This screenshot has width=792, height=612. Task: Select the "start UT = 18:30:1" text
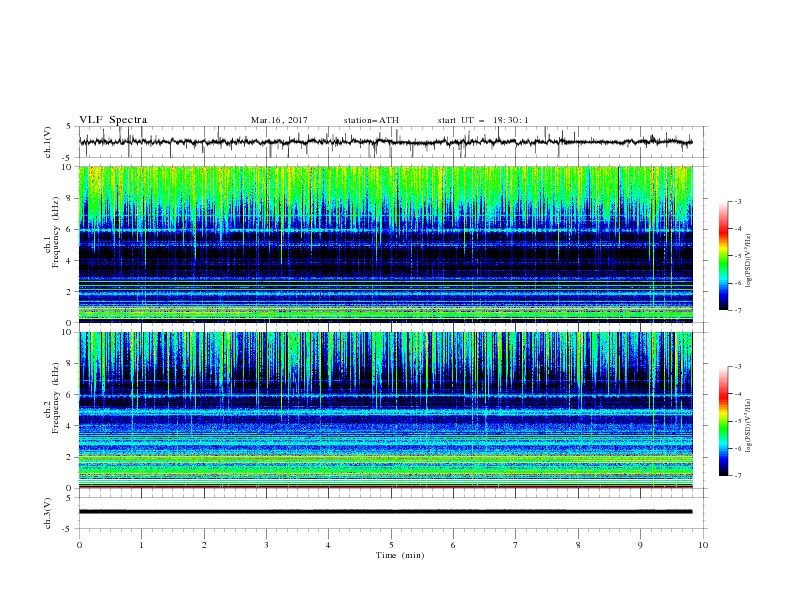483,120
